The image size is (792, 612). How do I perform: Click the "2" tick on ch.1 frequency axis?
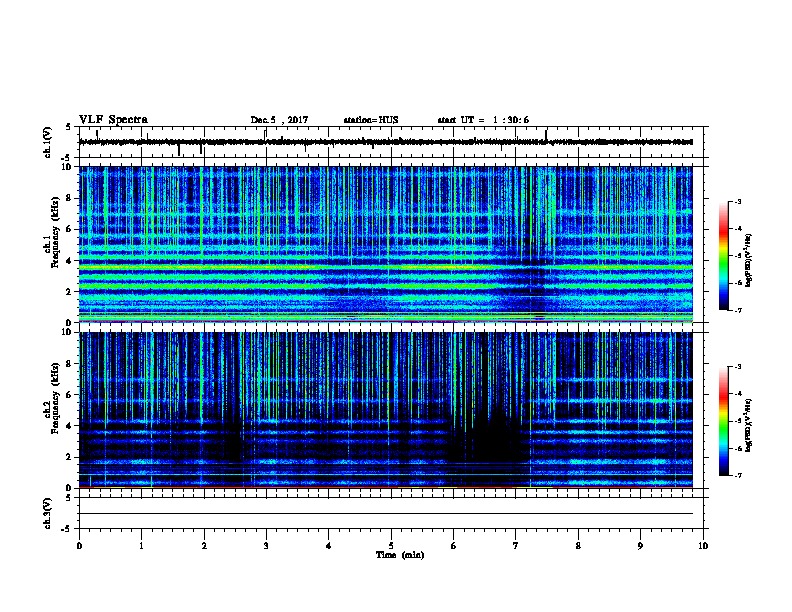(70, 292)
